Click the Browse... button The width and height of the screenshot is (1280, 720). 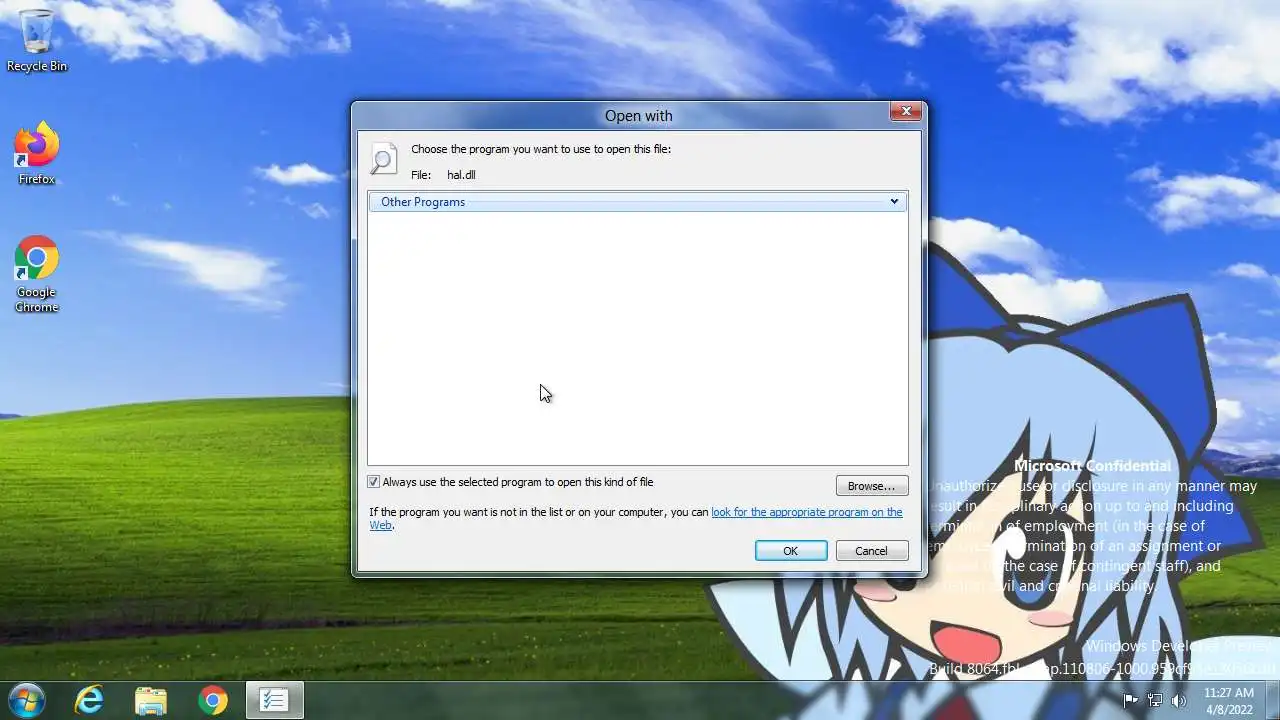point(871,486)
